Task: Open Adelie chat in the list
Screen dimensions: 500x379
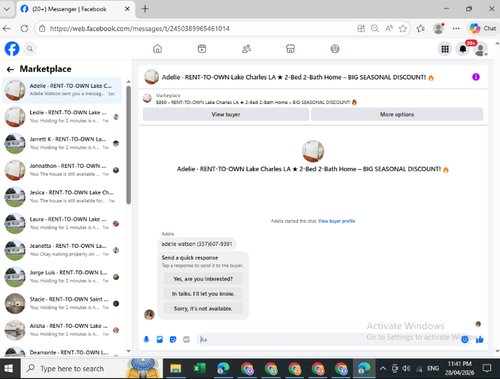Action: (x=62, y=90)
